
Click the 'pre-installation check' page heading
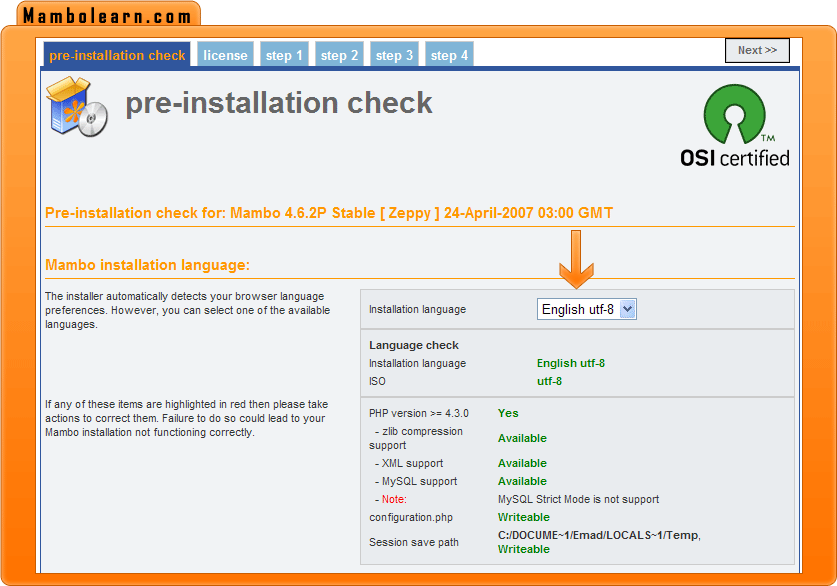coord(279,103)
